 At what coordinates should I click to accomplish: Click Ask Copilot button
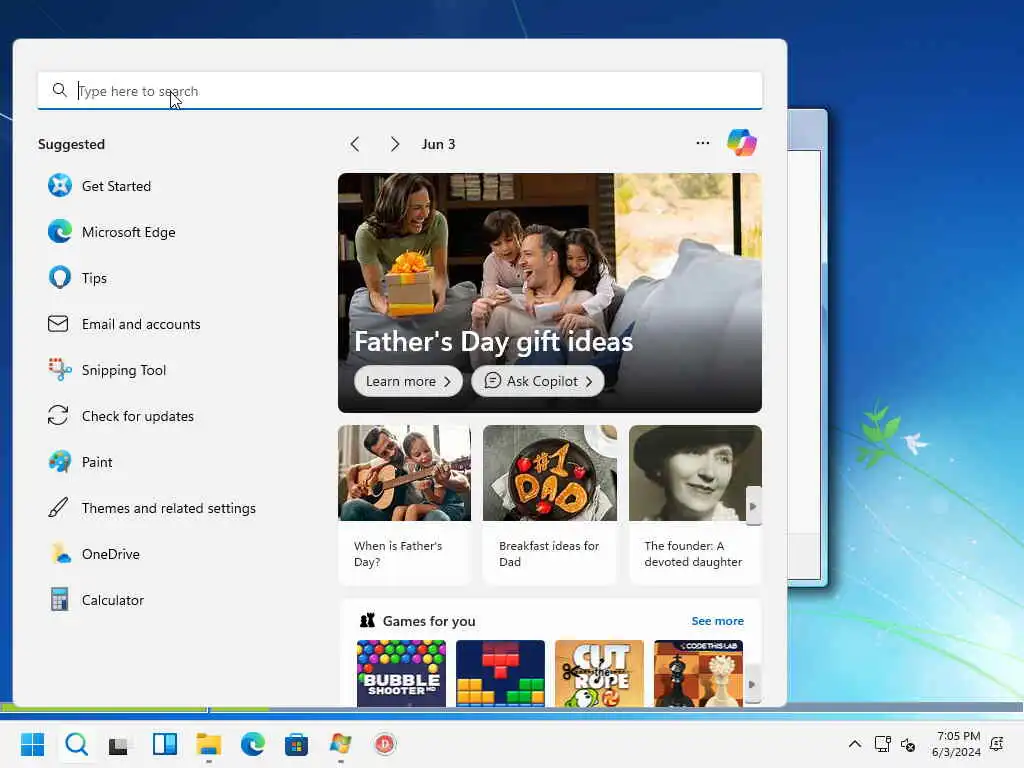pos(538,381)
